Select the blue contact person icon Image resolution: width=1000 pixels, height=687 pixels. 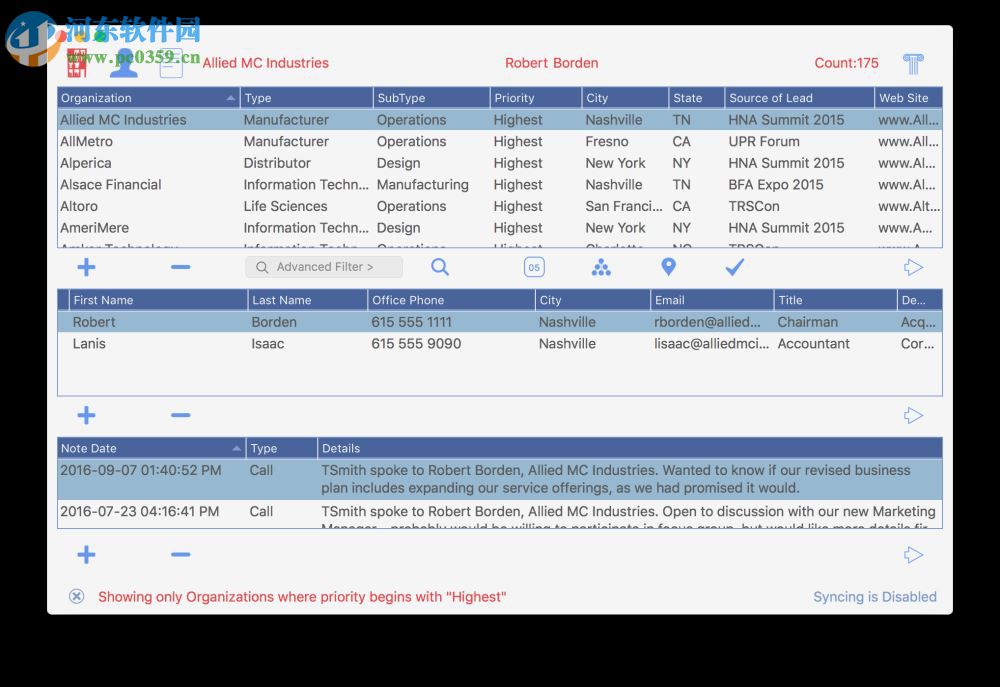point(124,62)
